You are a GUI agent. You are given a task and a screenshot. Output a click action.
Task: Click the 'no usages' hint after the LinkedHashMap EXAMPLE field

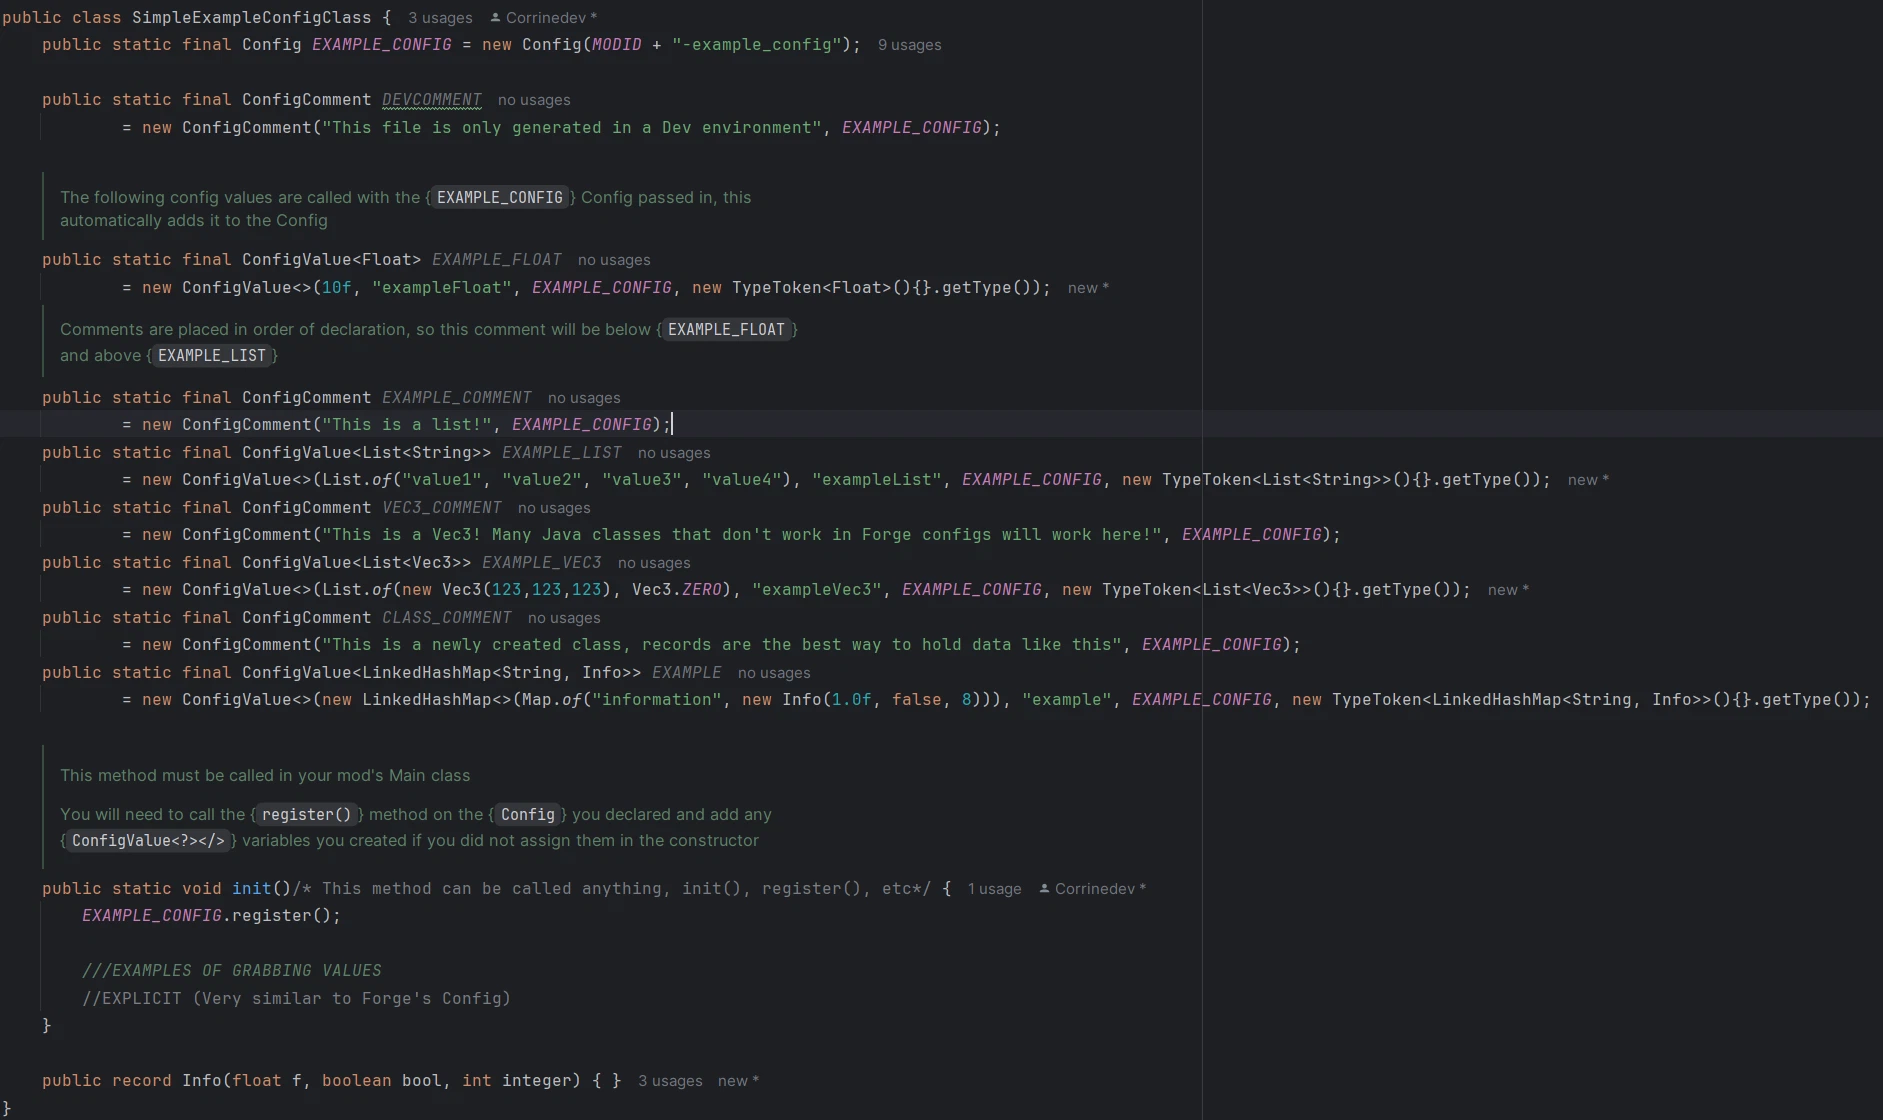(774, 673)
